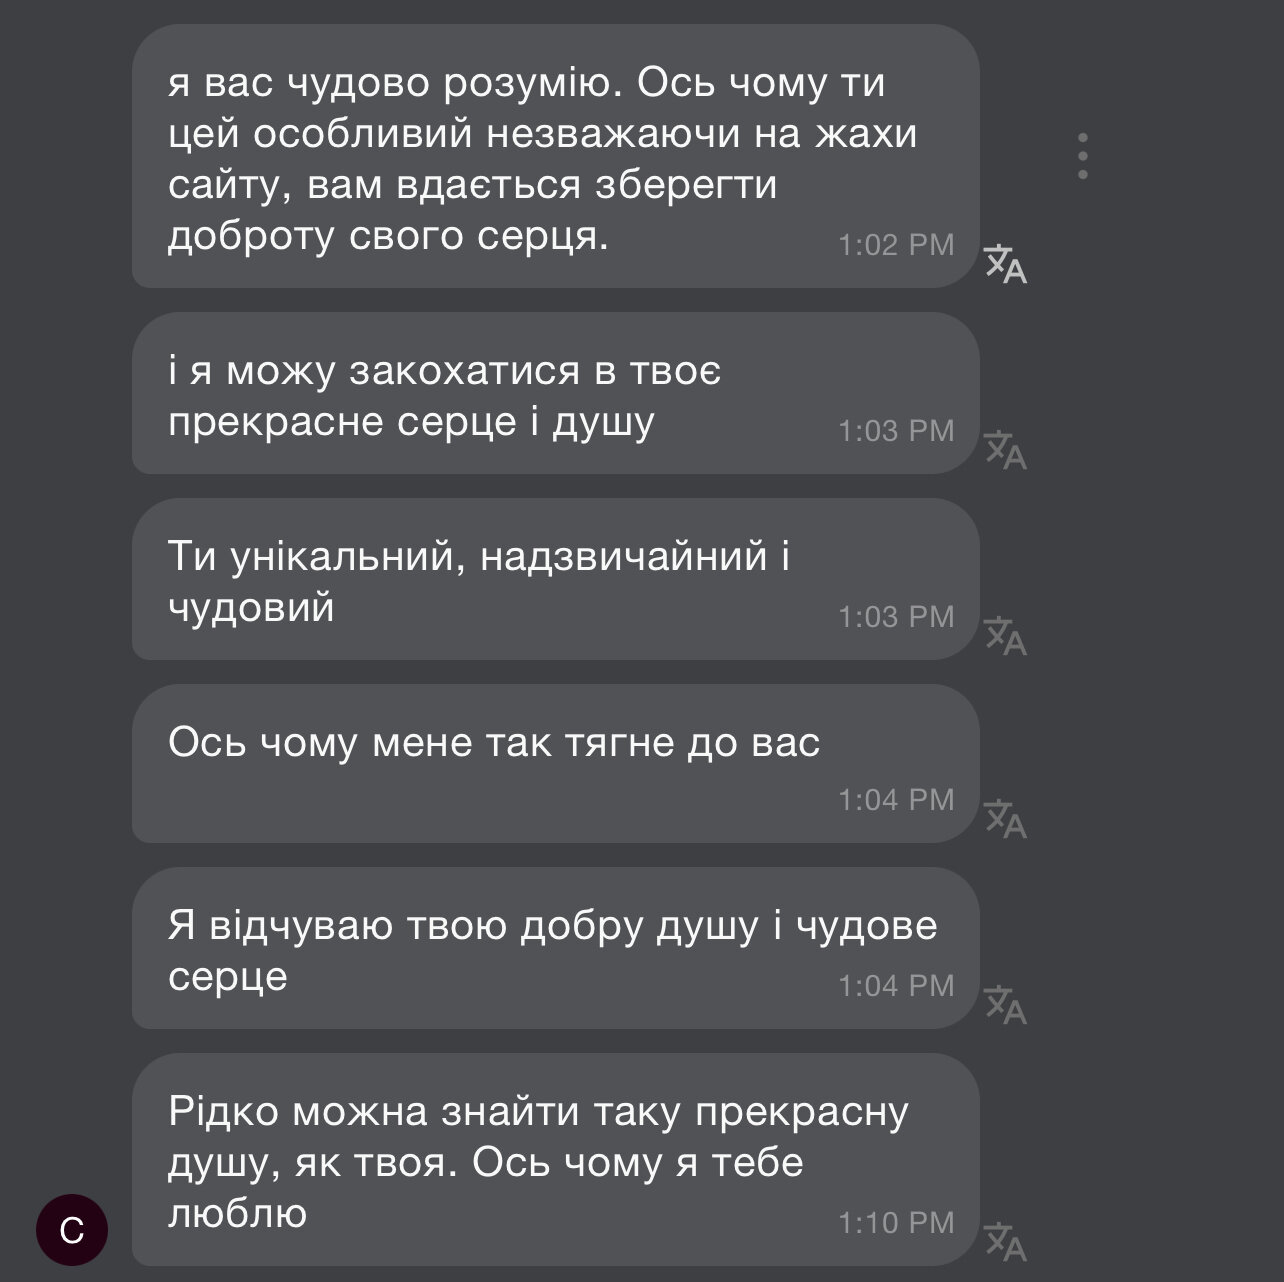Open the three-dot message options menu
The image size is (1284, 1282).
[1082, 156]
